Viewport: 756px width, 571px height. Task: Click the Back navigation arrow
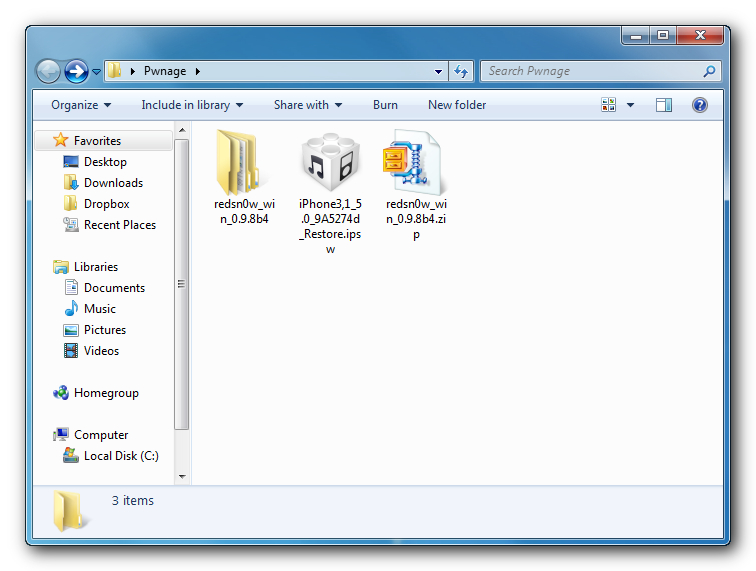point(48,71)
